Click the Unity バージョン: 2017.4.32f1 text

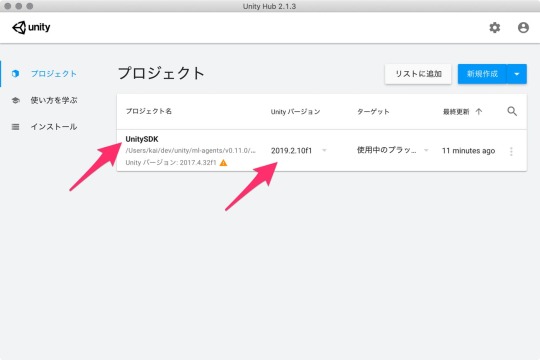(x=171, y=163)
